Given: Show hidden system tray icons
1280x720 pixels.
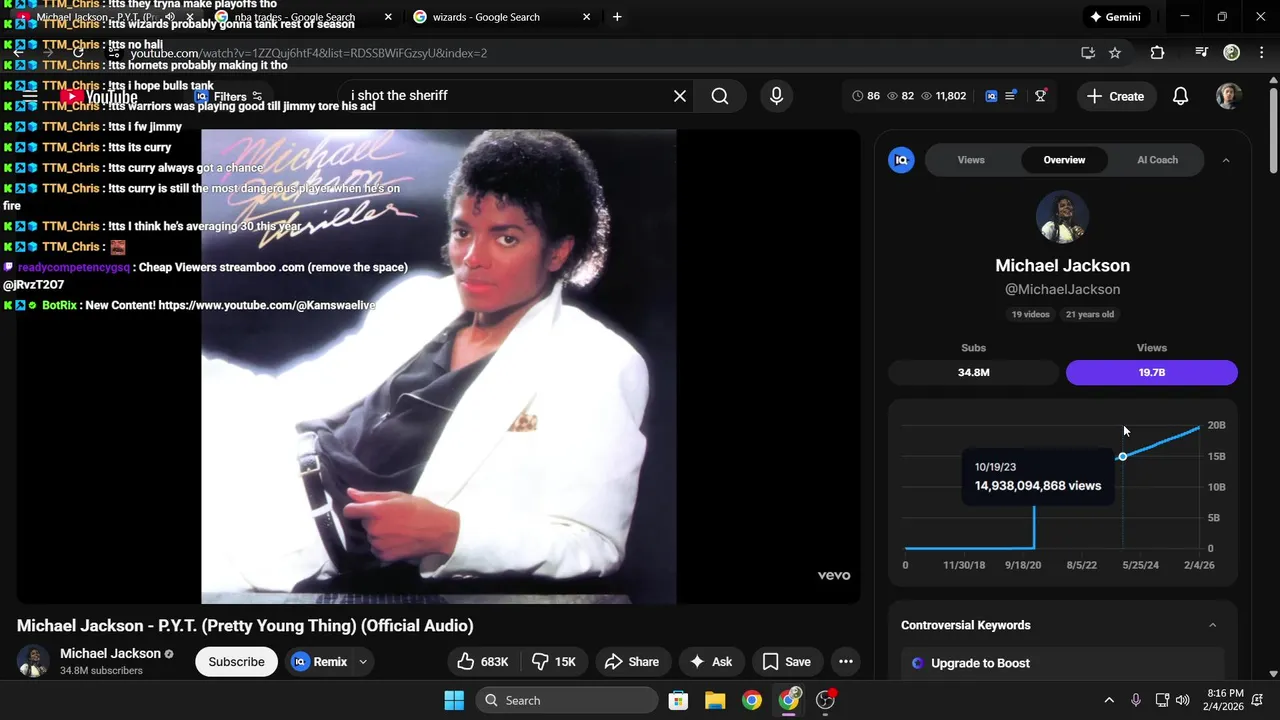Looking at the screenshot, I should pyautogui.click(x=1109, y=700).
